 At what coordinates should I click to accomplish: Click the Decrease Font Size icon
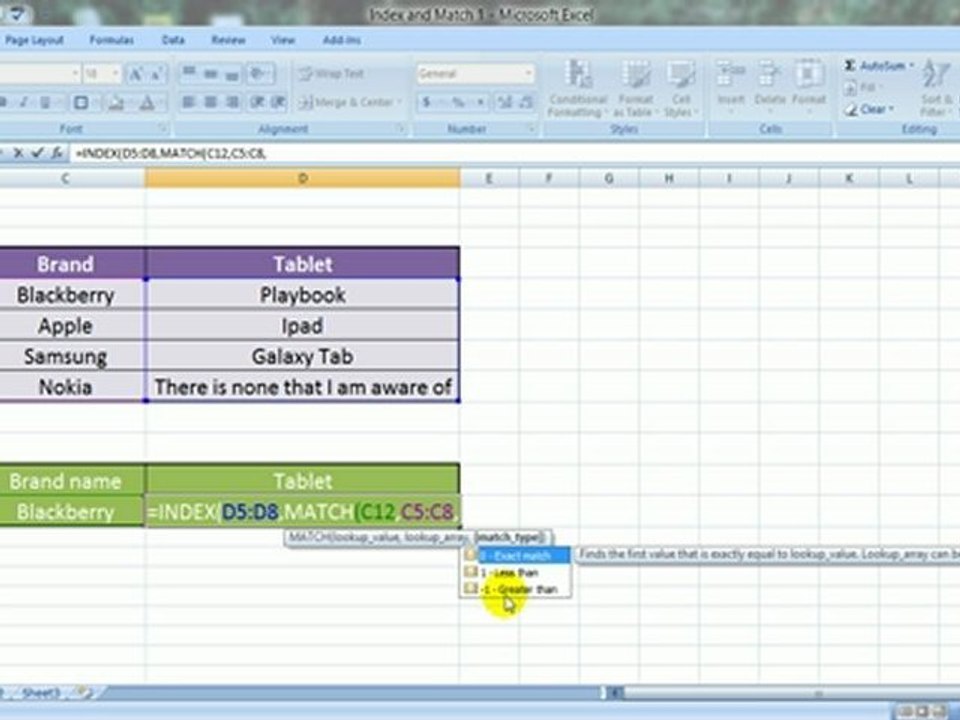coord(156,74)
